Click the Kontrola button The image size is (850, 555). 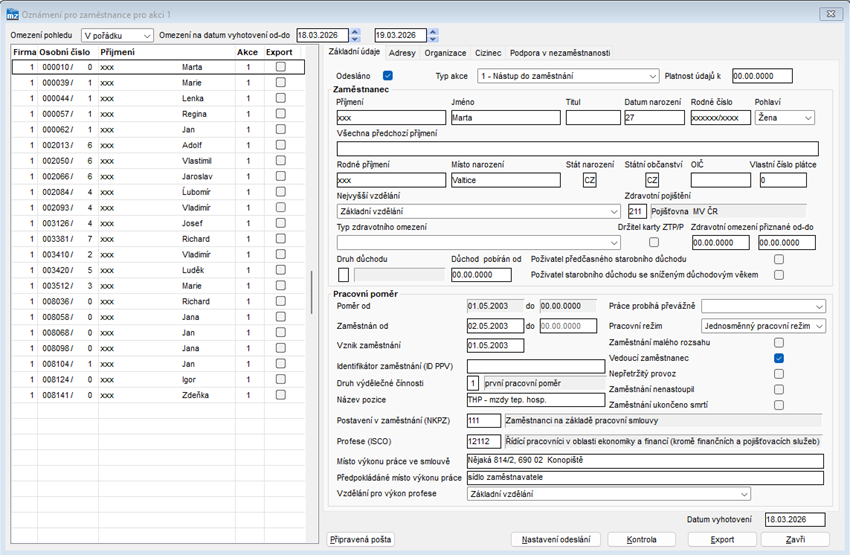click(641, 539)
